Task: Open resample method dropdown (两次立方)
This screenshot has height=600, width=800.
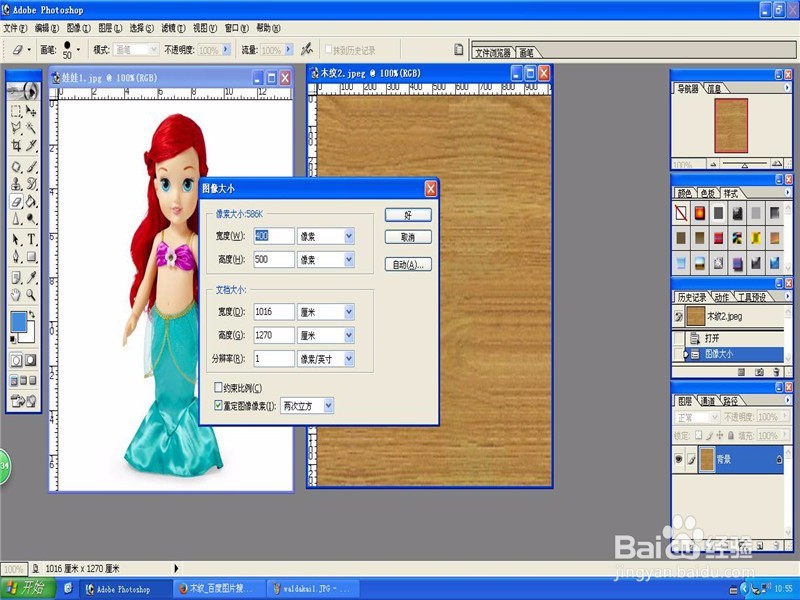Action: click(329, 406)
